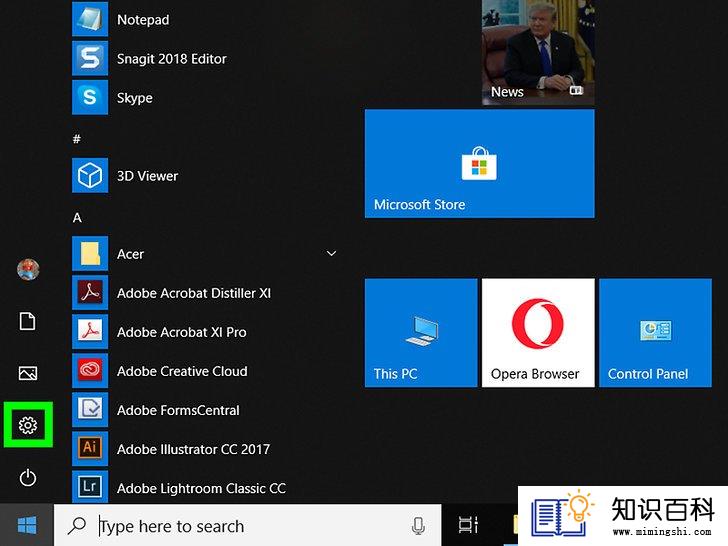The height and width of the screenshot is (546, 728).
Task: Launch Adobe Lightroom Classic CC label
Action: click(x=202, y=488)
